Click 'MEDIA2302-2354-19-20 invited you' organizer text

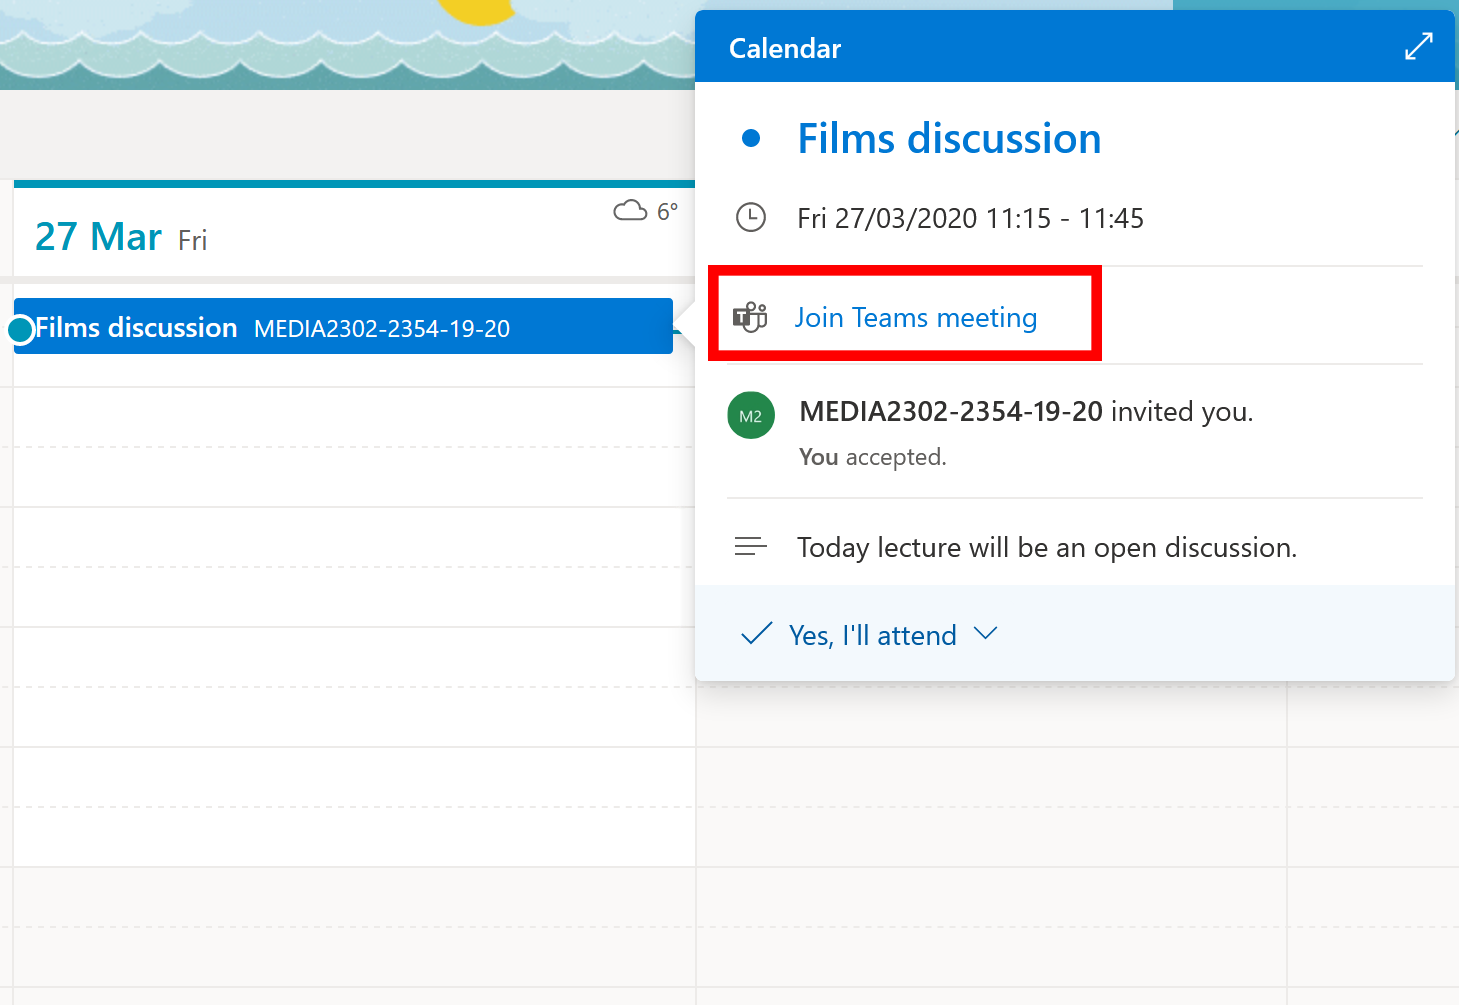point(1026,411)
